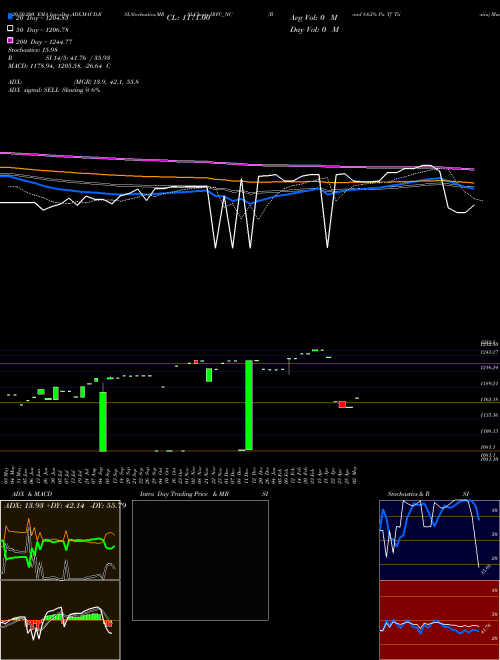
Task: Click the 'ADX & MACD' panel title
Action: click(32, 494)
